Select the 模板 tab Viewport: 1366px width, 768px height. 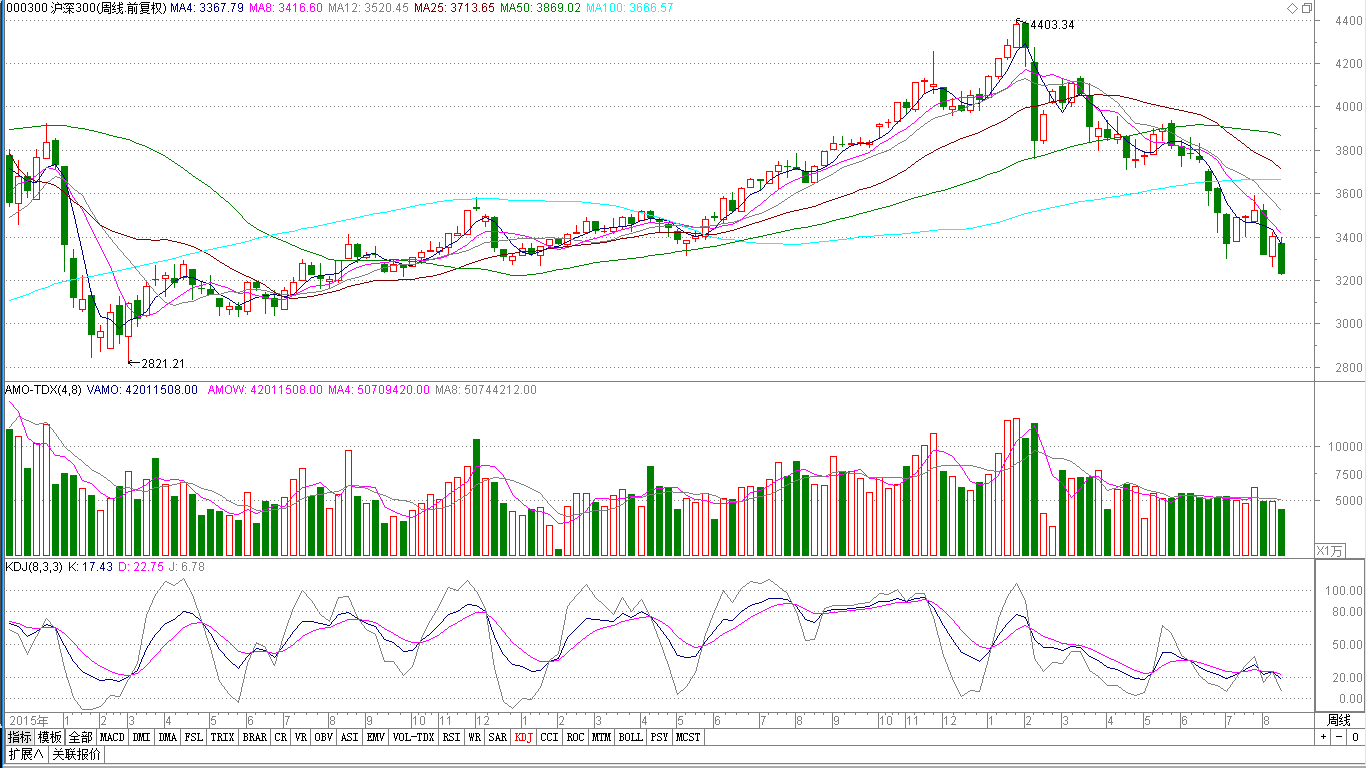[50, 737]
